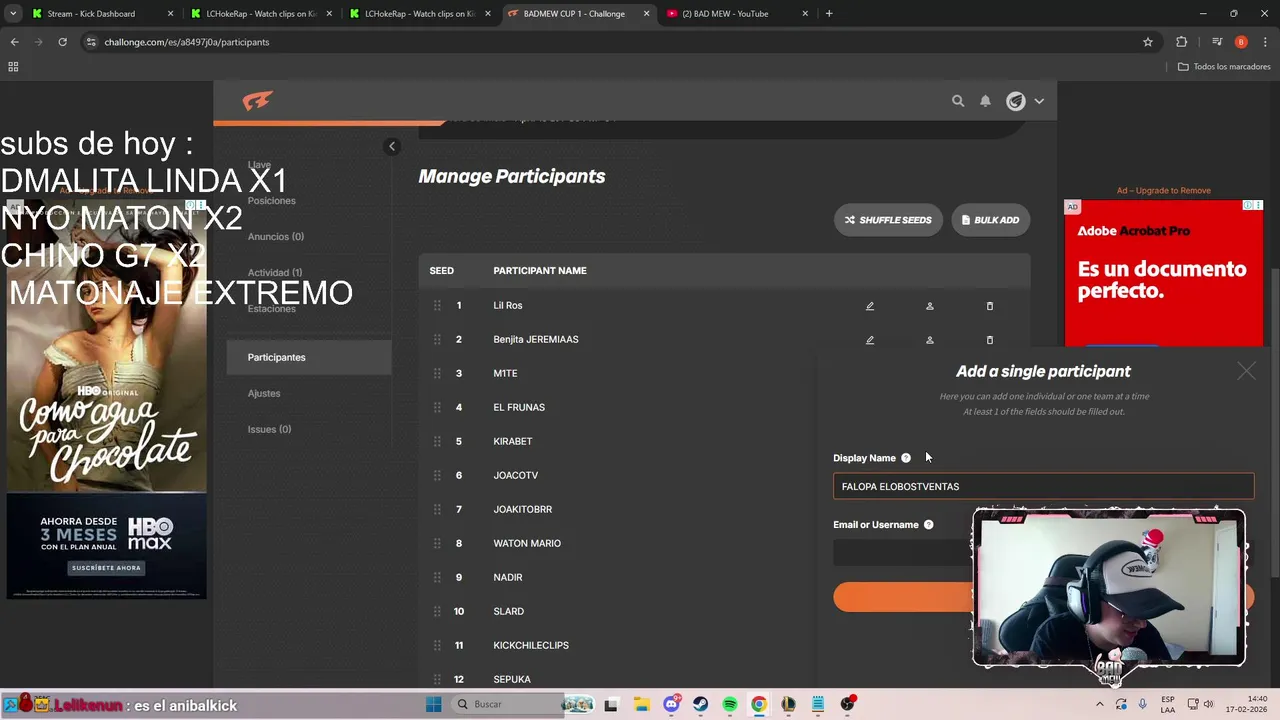Click the Display Name help icon
The width and height of the screenshot is (1280, 720).
pyautogui.click(x=906, y=458)
